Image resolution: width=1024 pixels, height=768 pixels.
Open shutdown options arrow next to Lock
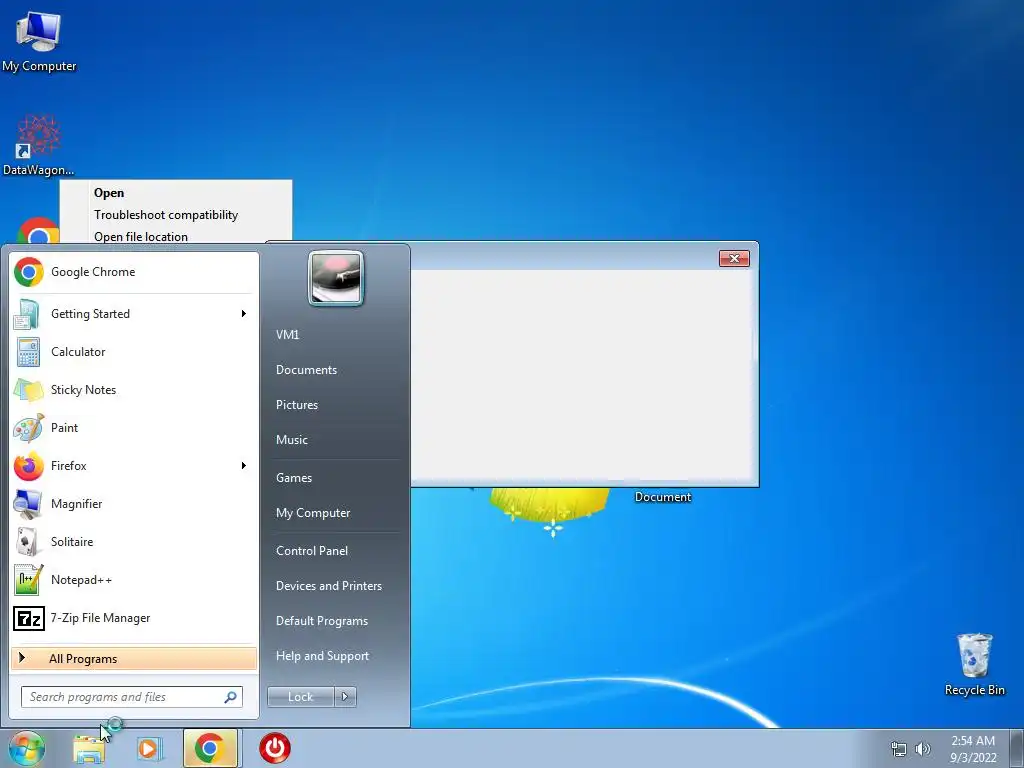[x=345, y=697]
